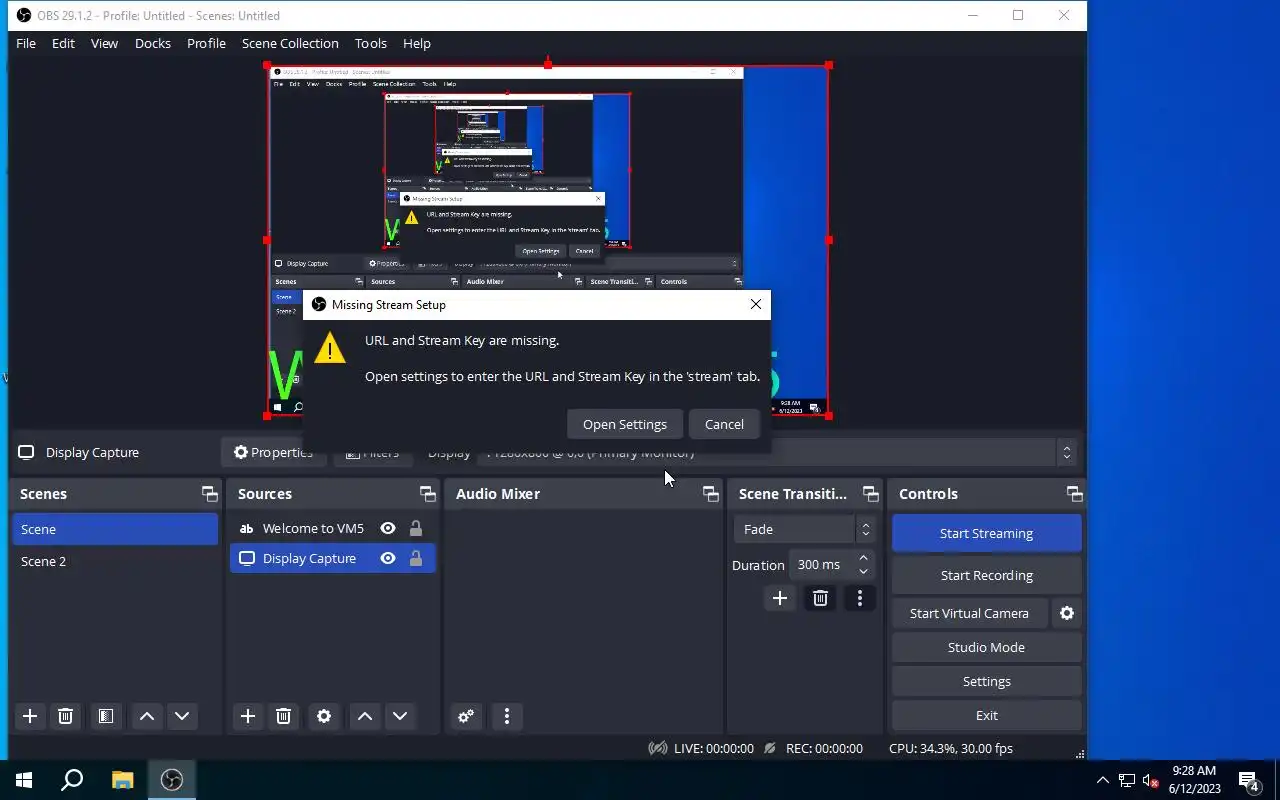The height and width of the screenshot is (800, 1280).
Task: Pop out the Controls dock
Action: (1075, 494)
